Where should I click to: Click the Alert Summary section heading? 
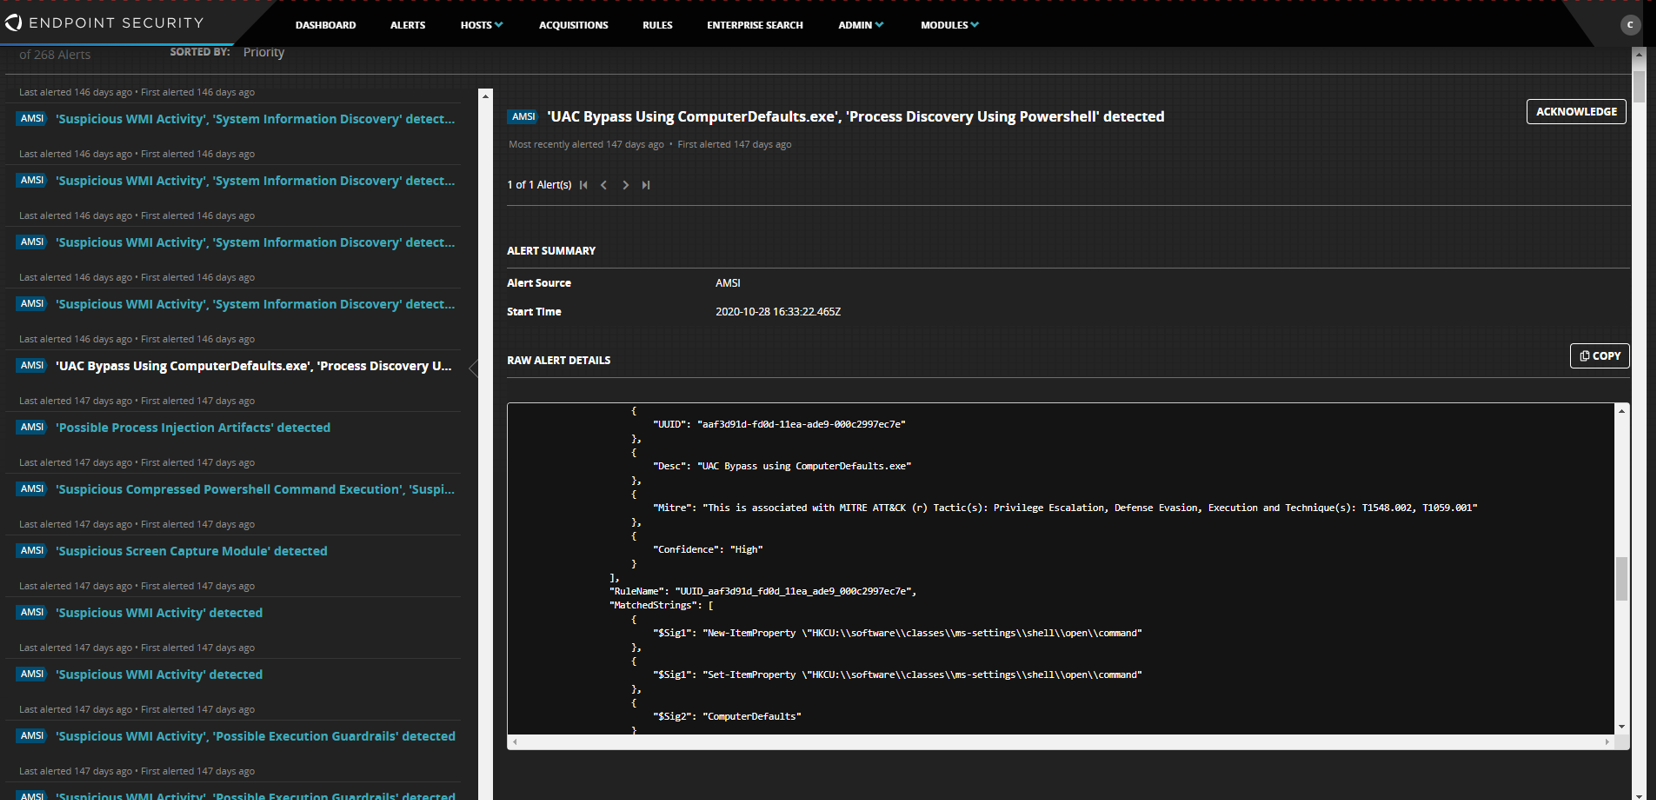(551, 251)
